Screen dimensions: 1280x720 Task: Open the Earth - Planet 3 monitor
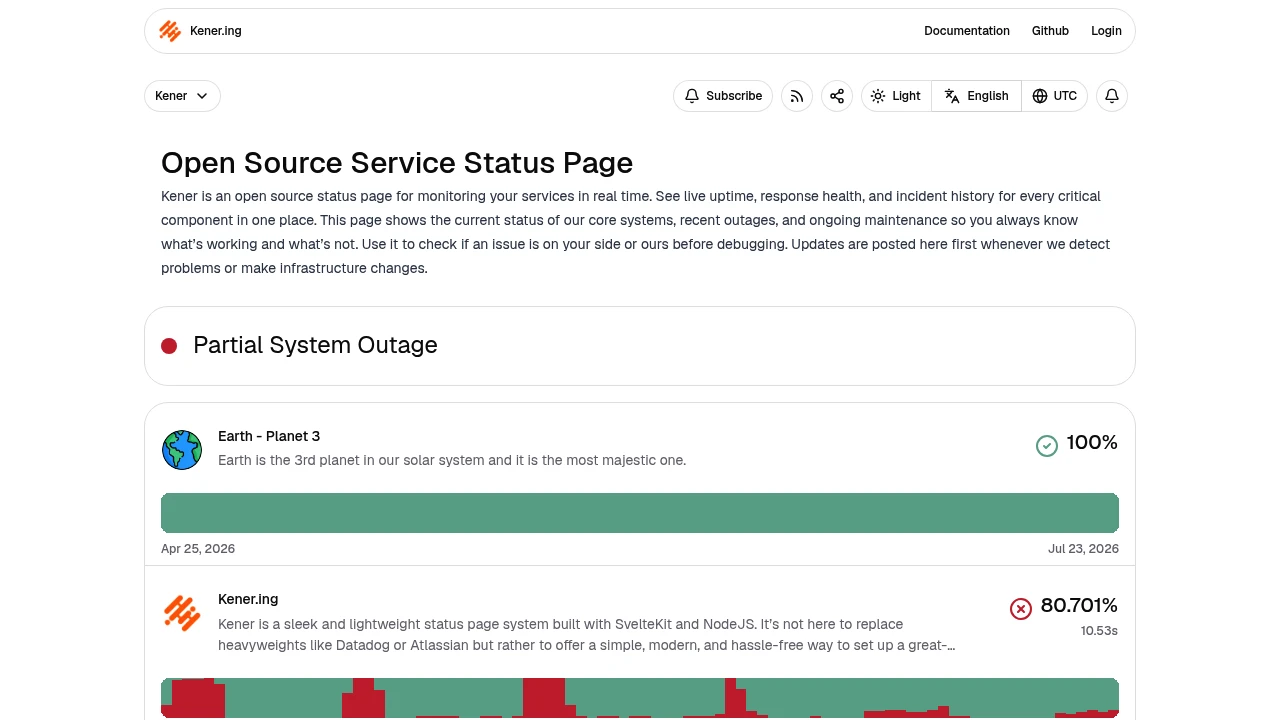point(269,436)
